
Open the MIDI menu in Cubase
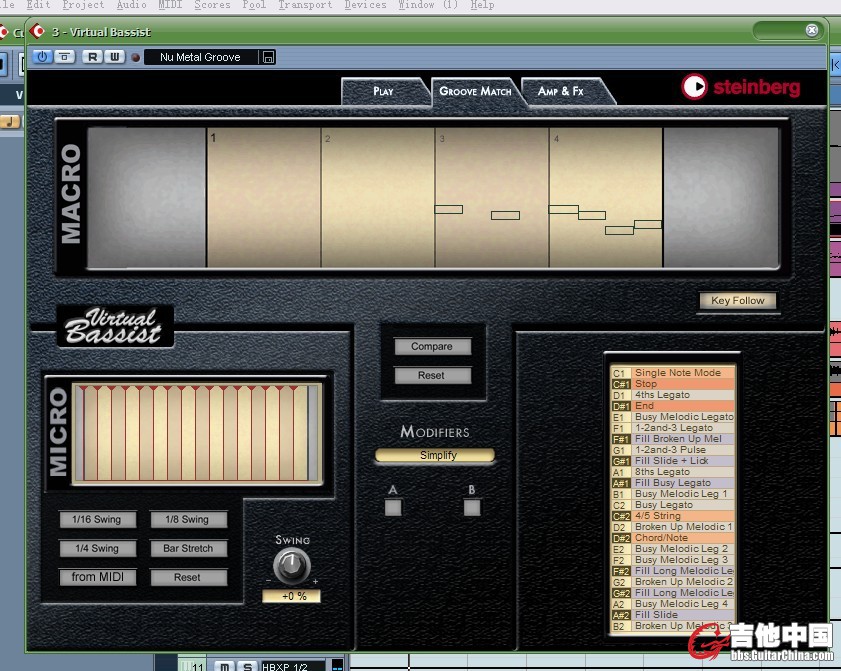[x=171, y=5]
